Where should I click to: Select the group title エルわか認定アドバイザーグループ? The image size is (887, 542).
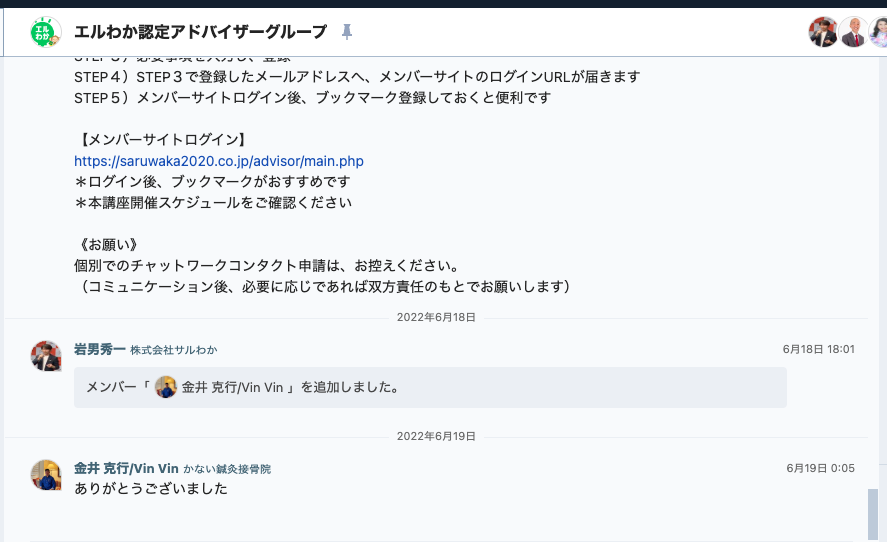(200, 32)
